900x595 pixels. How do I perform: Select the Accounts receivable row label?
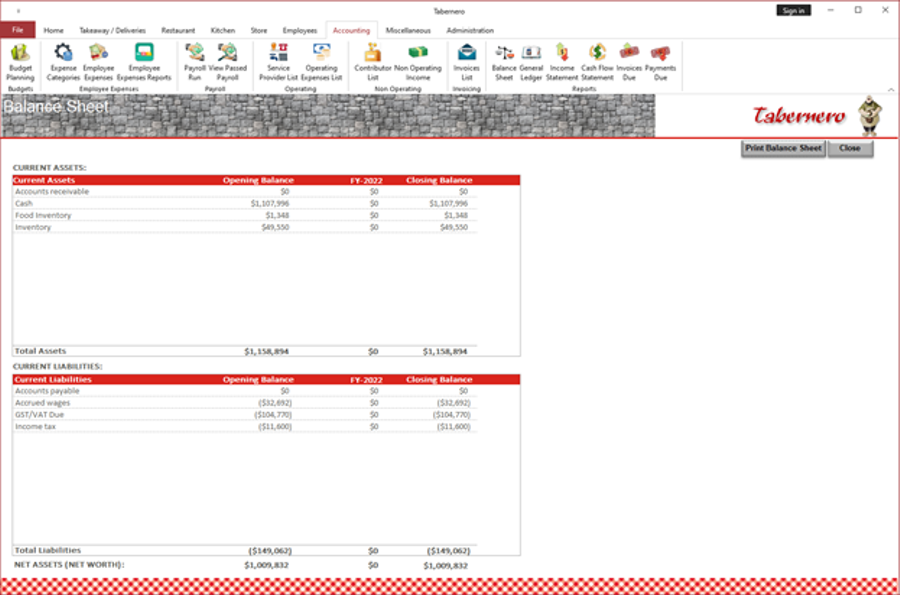click(52, 192)
